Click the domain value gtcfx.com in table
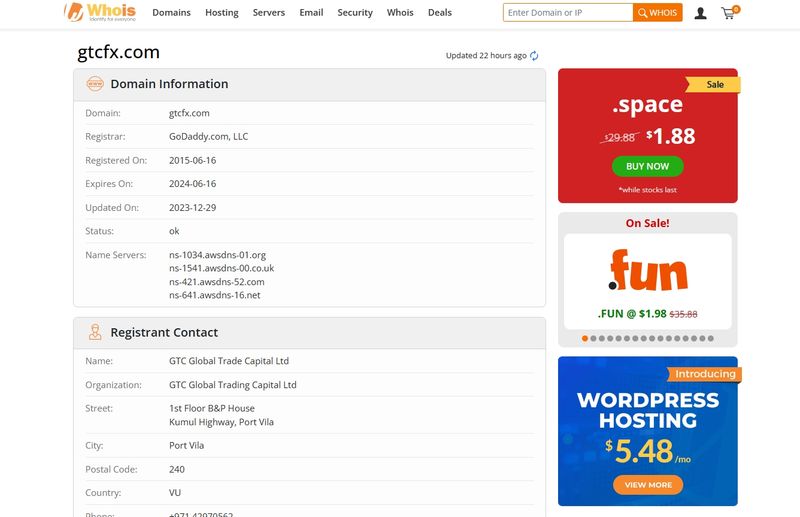This screenshot has height=517, width=800. (x=189, y=113)
